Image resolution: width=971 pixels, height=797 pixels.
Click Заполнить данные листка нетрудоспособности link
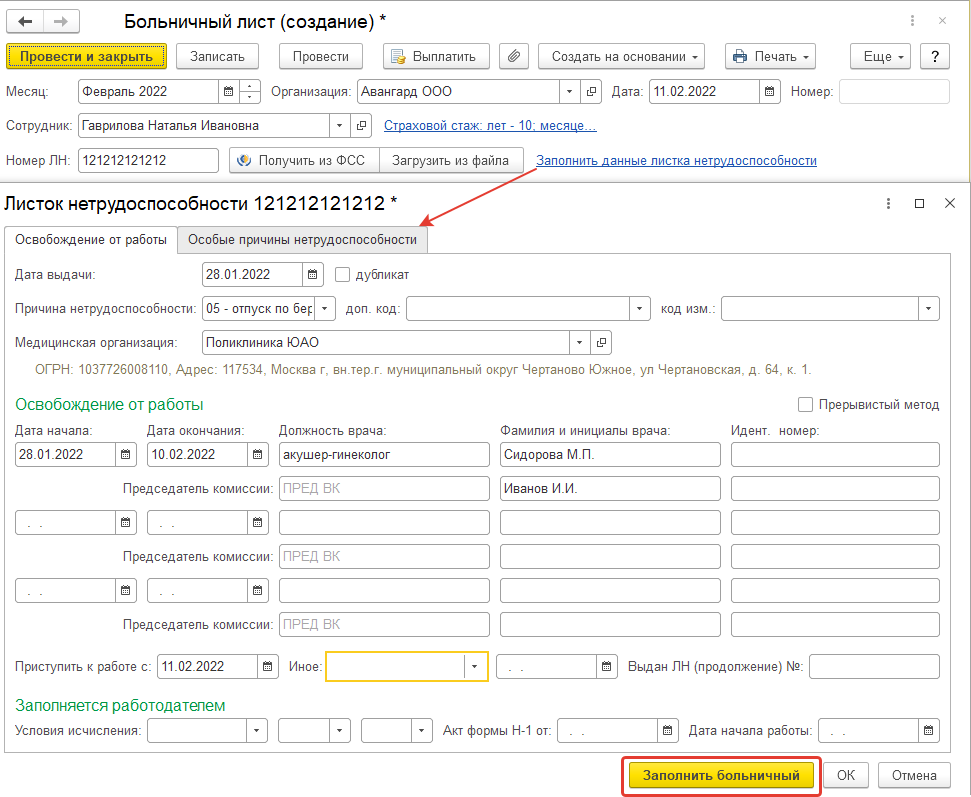[676, 160]
